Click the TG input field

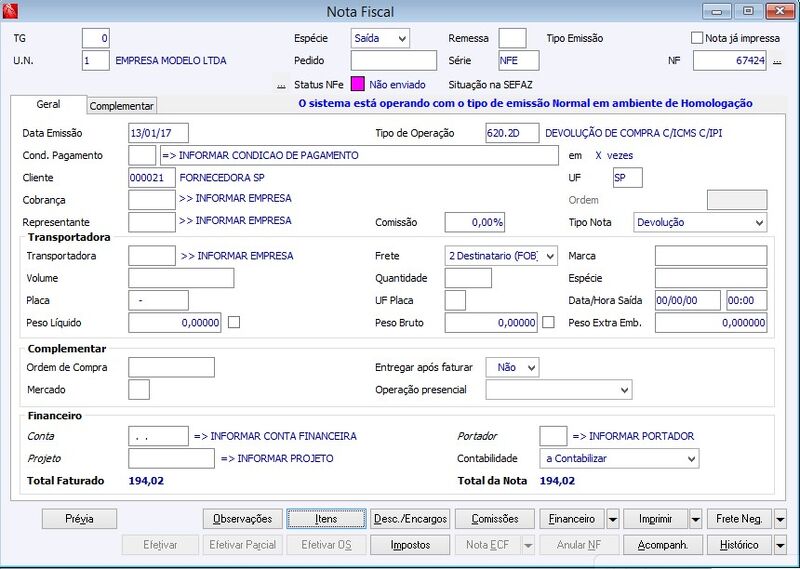(x=95, y=38)
